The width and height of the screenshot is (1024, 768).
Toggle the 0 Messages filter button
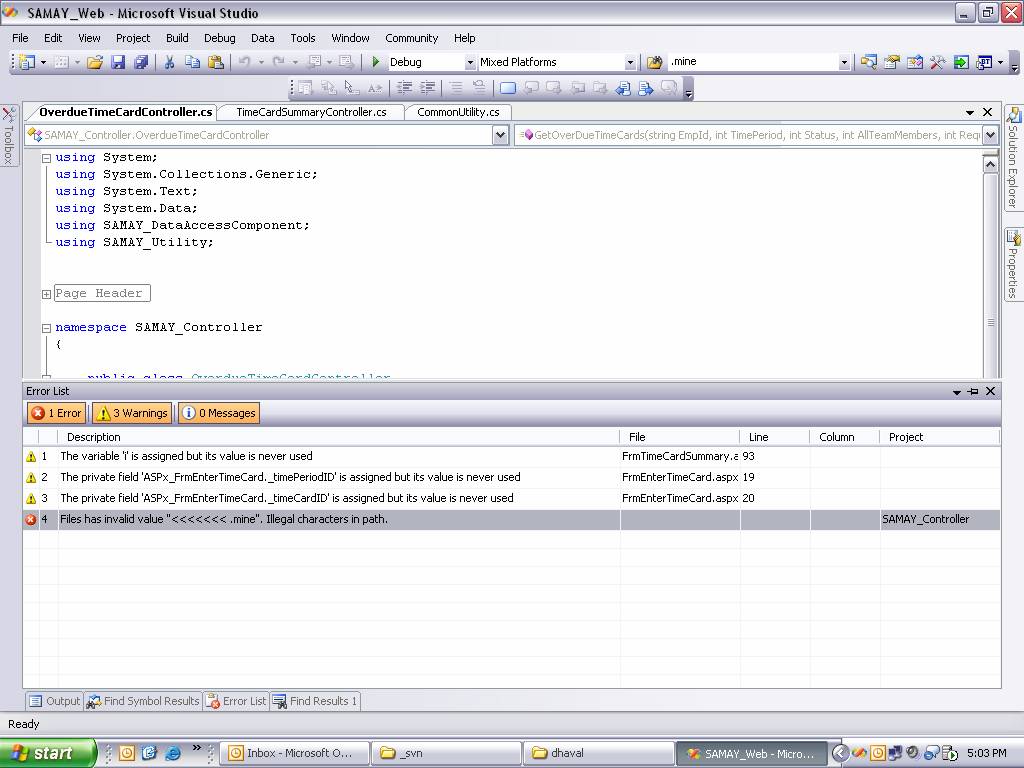(219, 413)
